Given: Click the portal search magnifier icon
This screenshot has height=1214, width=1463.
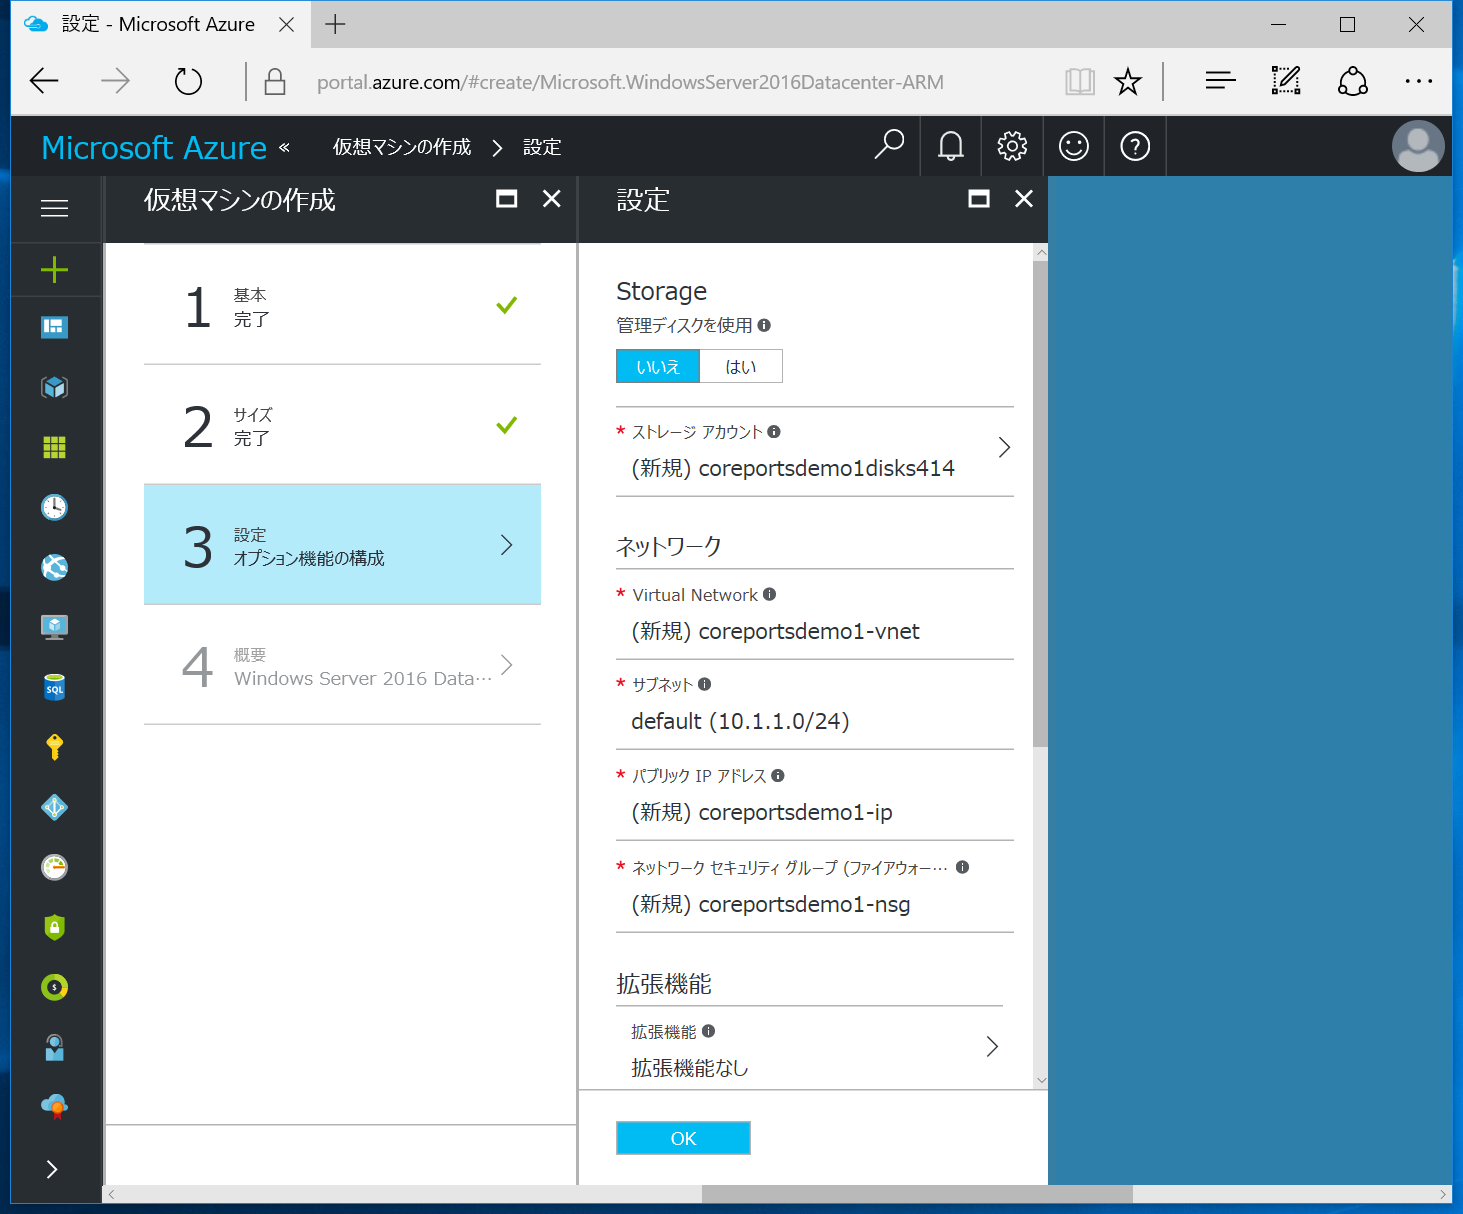Looking at the screenshot, I should click(889, 146).
